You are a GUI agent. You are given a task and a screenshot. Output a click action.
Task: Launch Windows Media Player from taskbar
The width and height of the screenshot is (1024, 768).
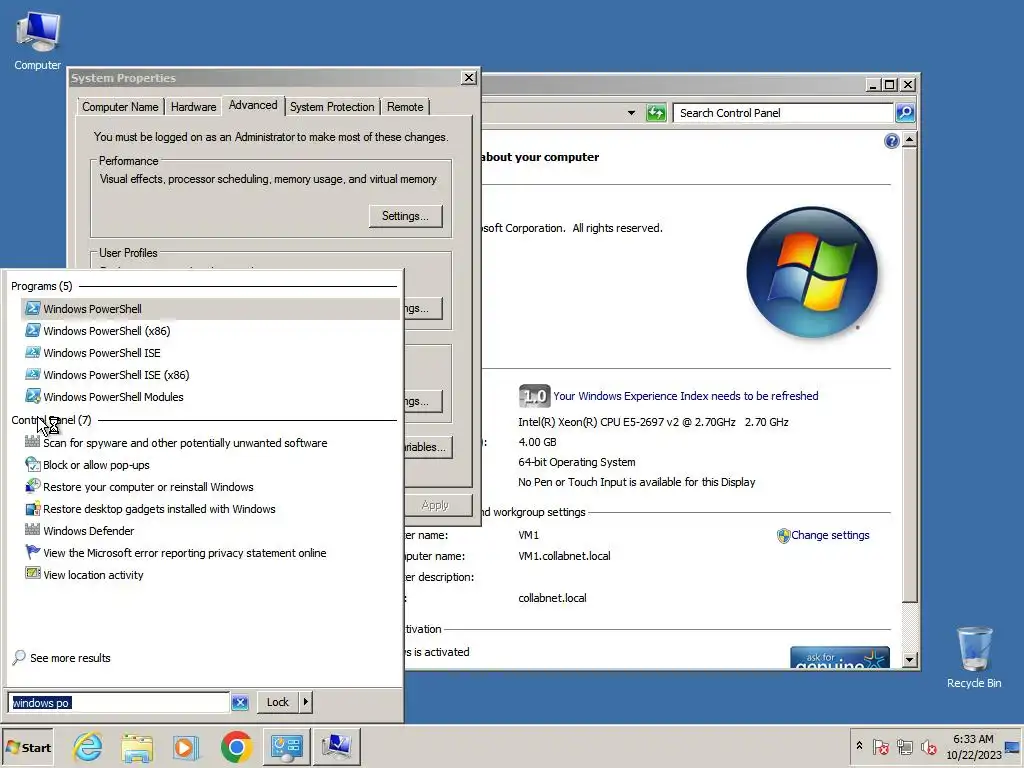tap(186, 746)
